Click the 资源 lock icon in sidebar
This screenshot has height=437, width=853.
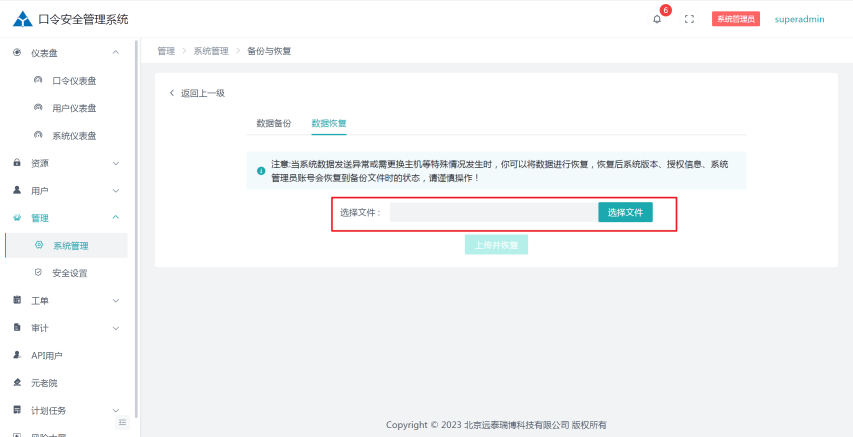coord(17,163)
